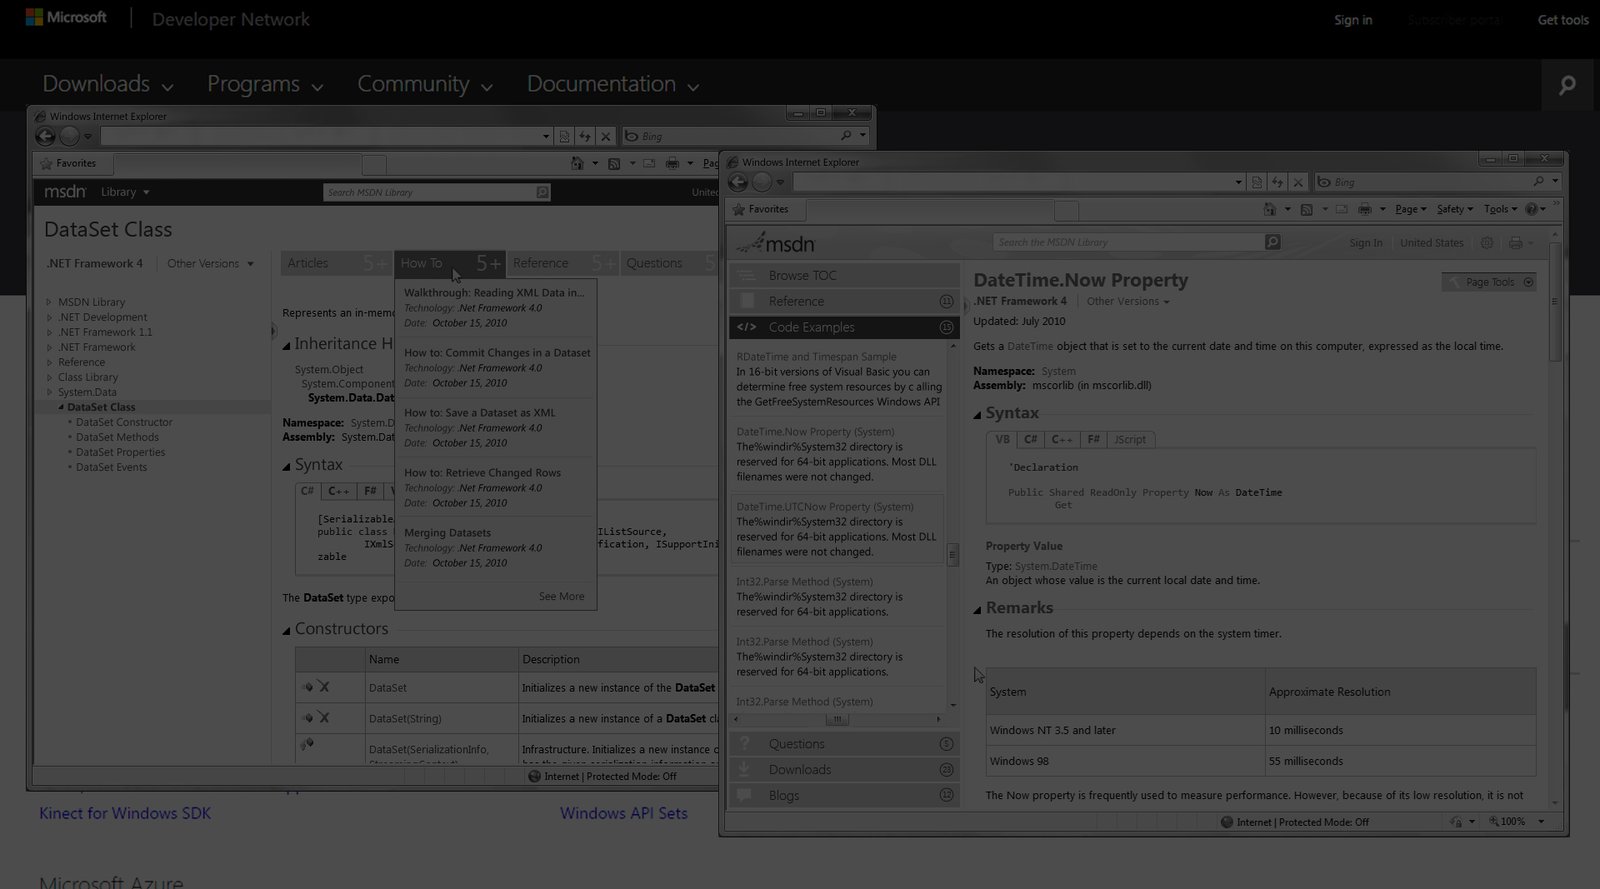Collapse the Remarks section

(x=978, y=609)
